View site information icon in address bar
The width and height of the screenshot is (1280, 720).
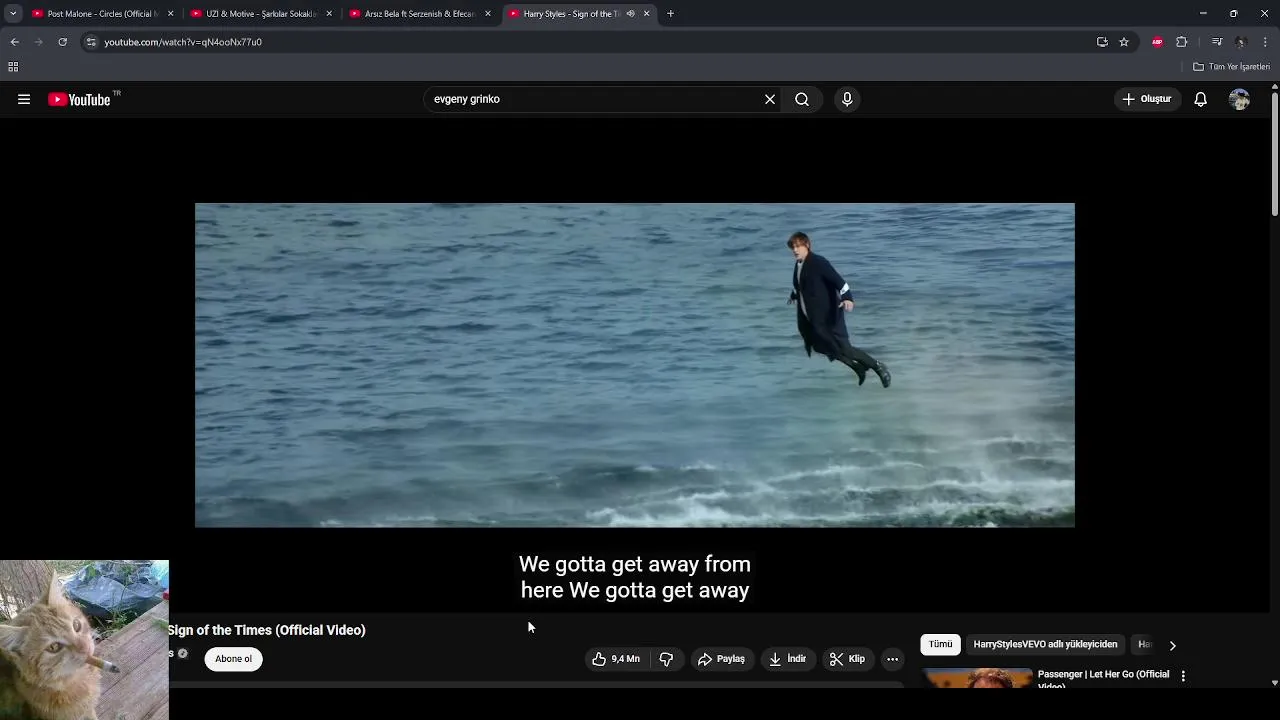point(91,42)
